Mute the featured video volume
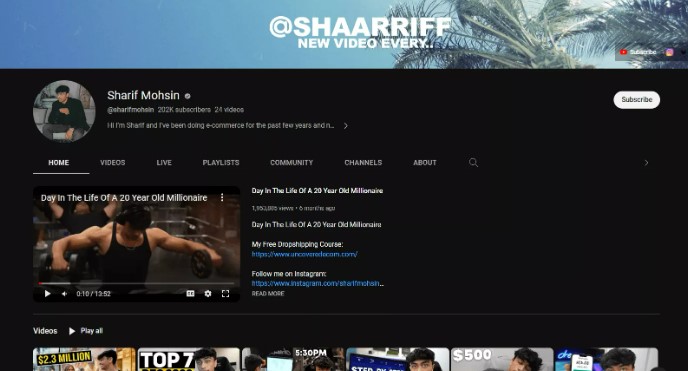 64,294
